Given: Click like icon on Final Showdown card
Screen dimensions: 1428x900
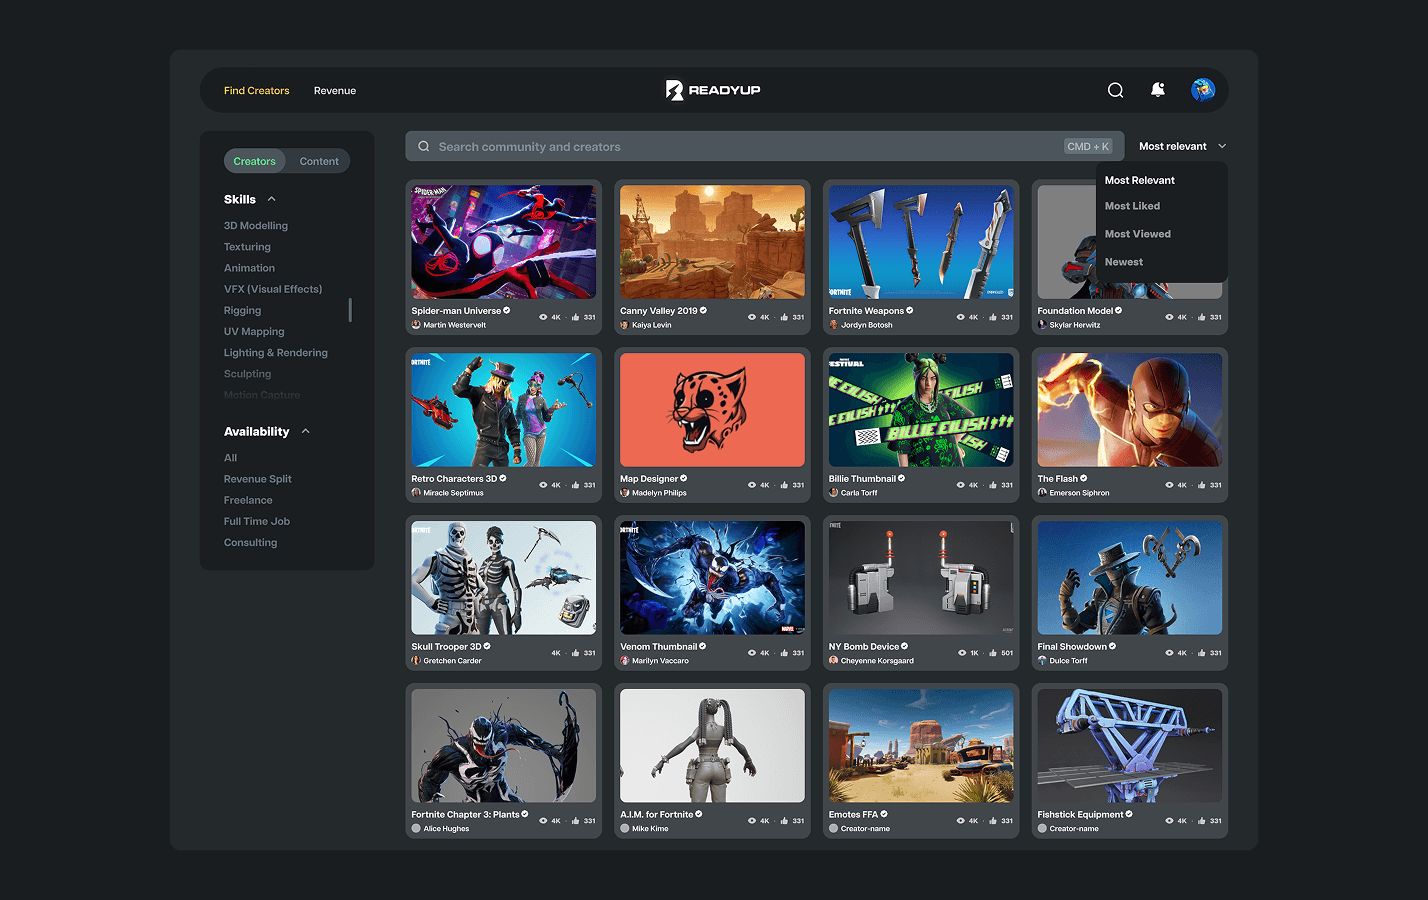Looking at the screenshot, I should [1203, 653].
